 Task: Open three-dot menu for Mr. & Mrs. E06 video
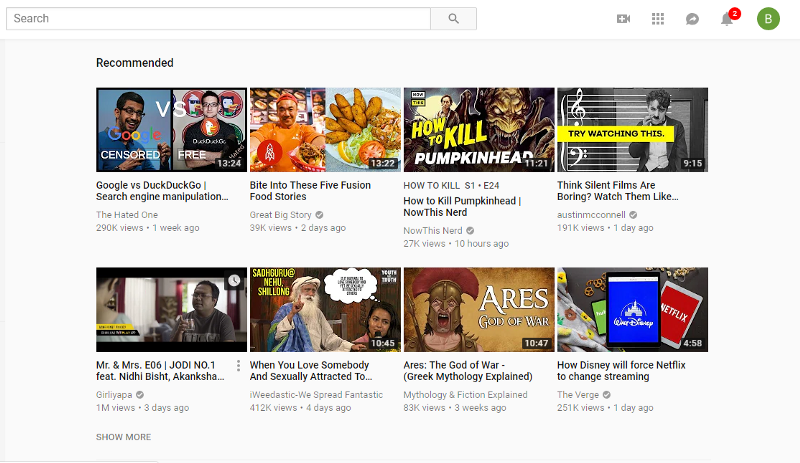[x=238, y=365]
